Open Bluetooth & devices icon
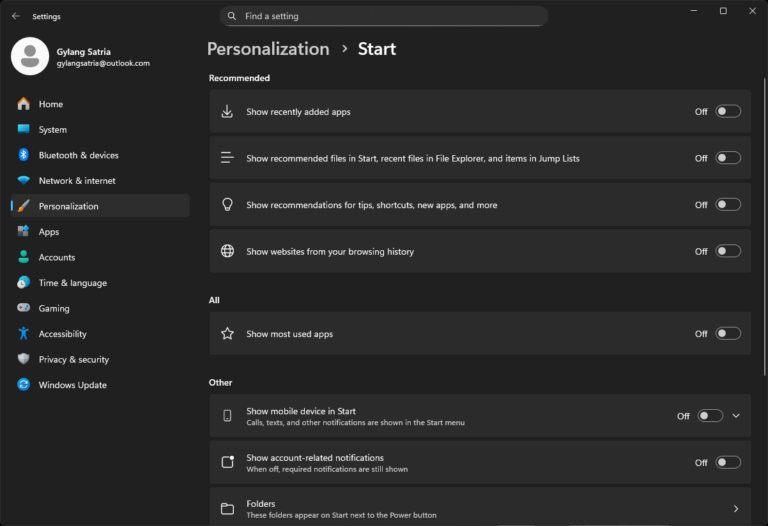The width and height of the screenshot is (768, 526). pos(23,155)
